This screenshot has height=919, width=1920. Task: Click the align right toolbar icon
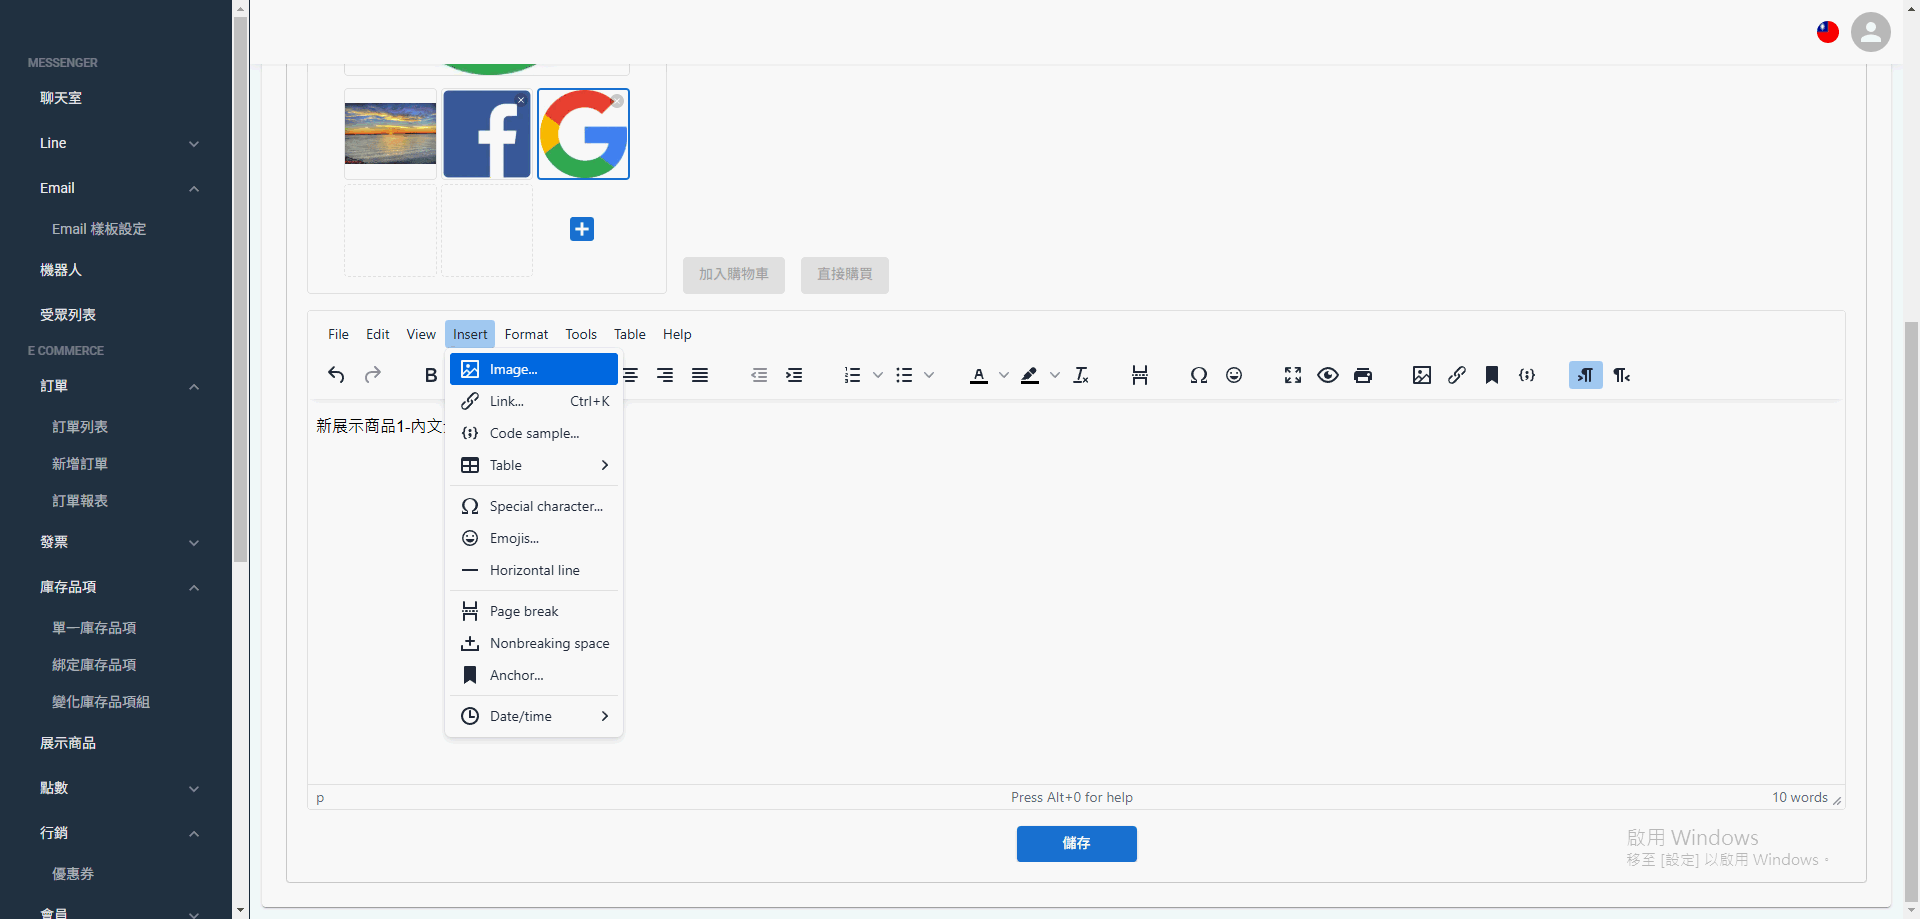click(x=665, y=375)
